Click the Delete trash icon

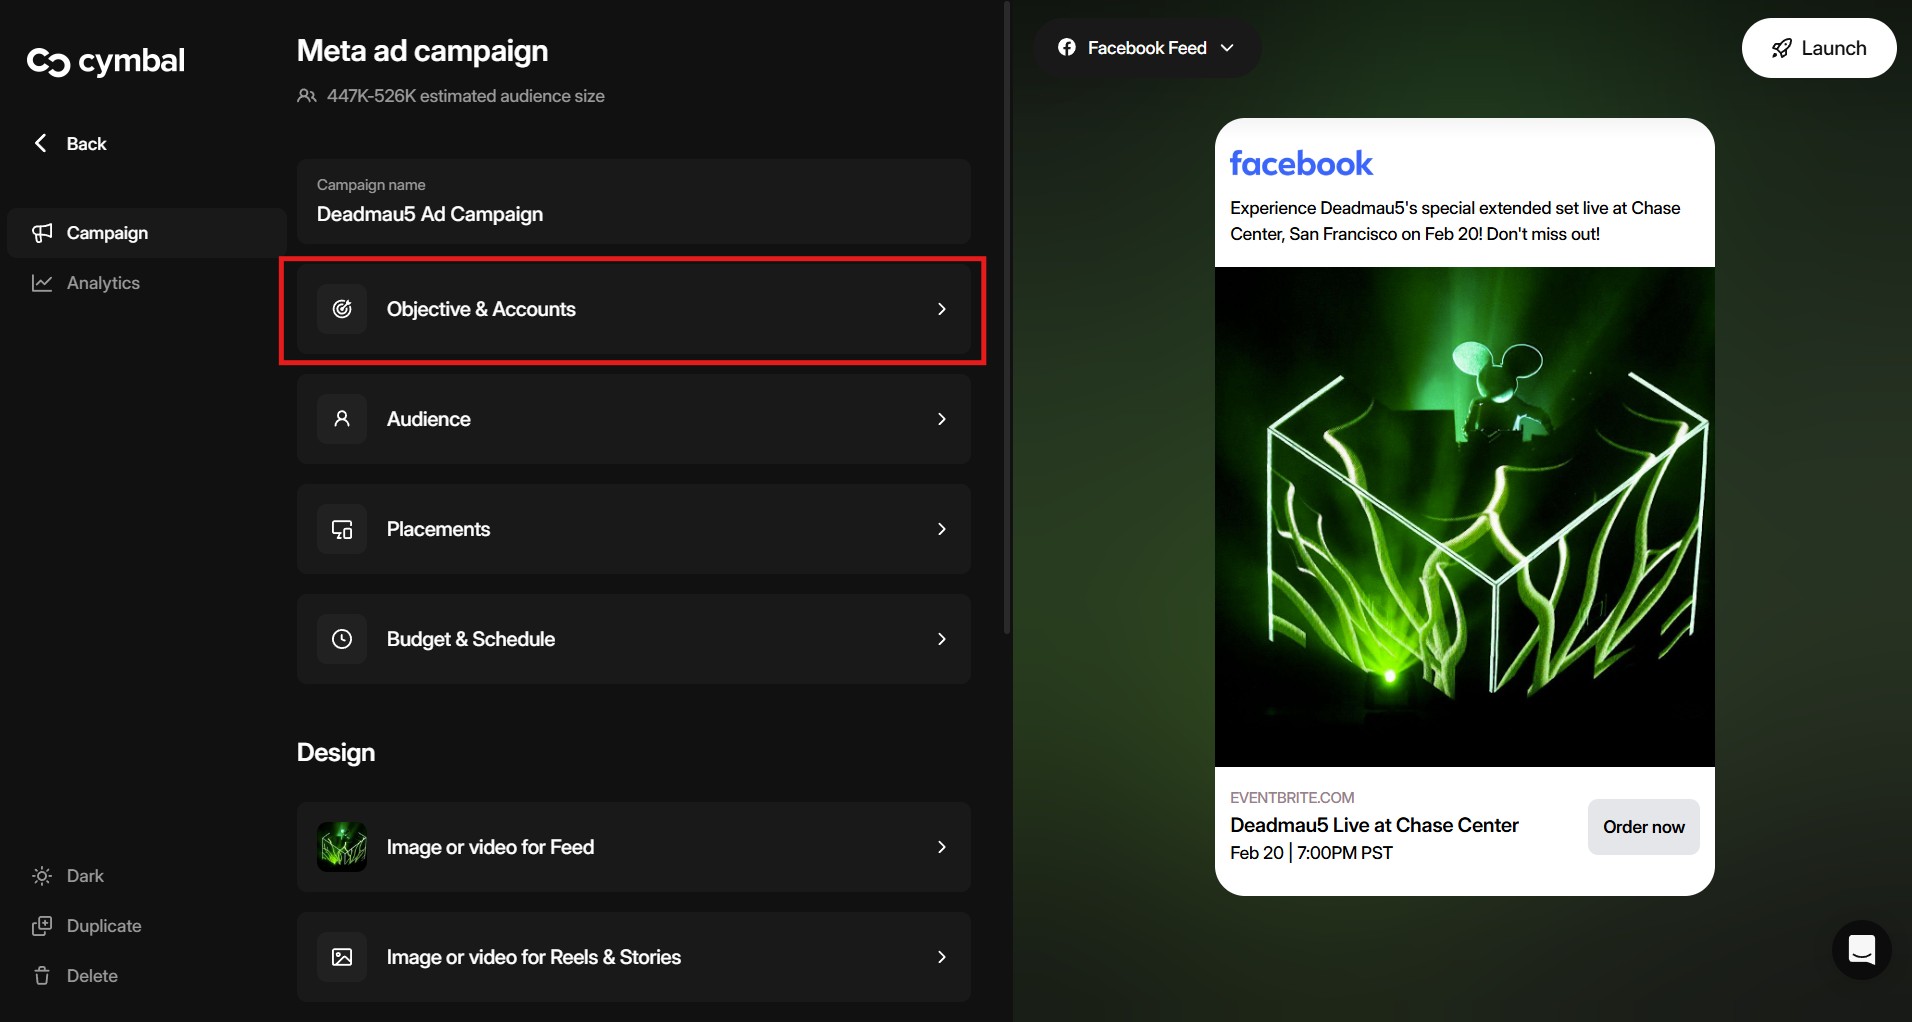(x=42, y=976)
